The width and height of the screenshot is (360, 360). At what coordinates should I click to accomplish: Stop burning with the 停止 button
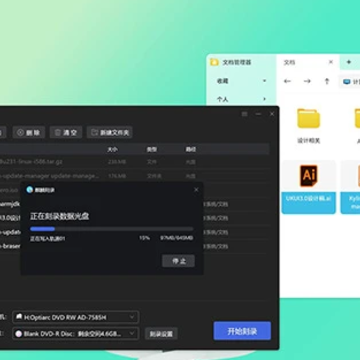pyautogui.click(x=178, y=261)
